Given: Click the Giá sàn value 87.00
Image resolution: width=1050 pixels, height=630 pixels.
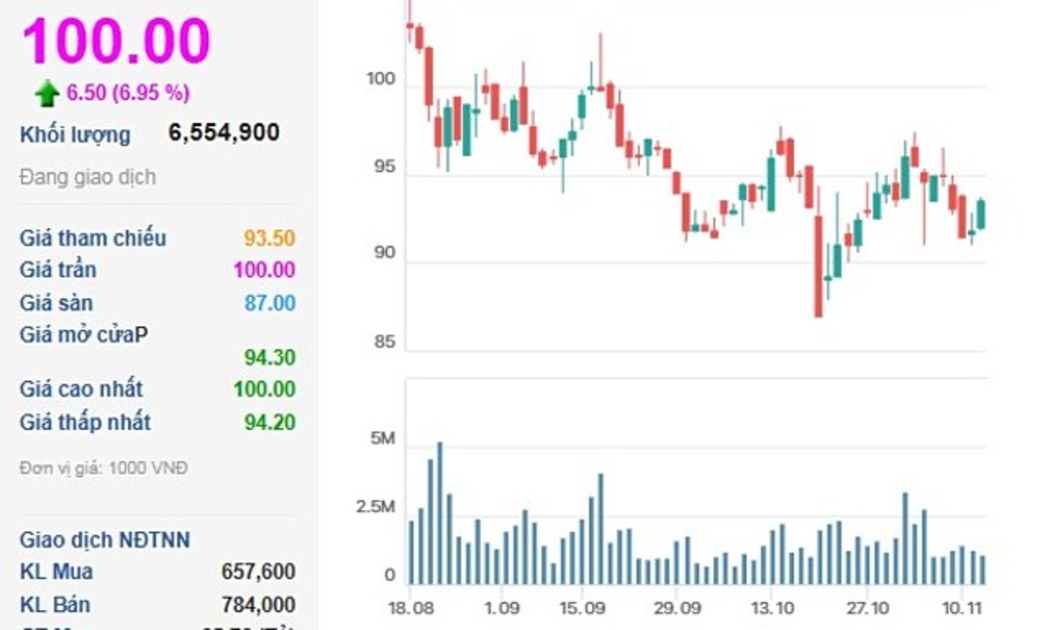Looking at the screenshot, I should pos(270,303).
